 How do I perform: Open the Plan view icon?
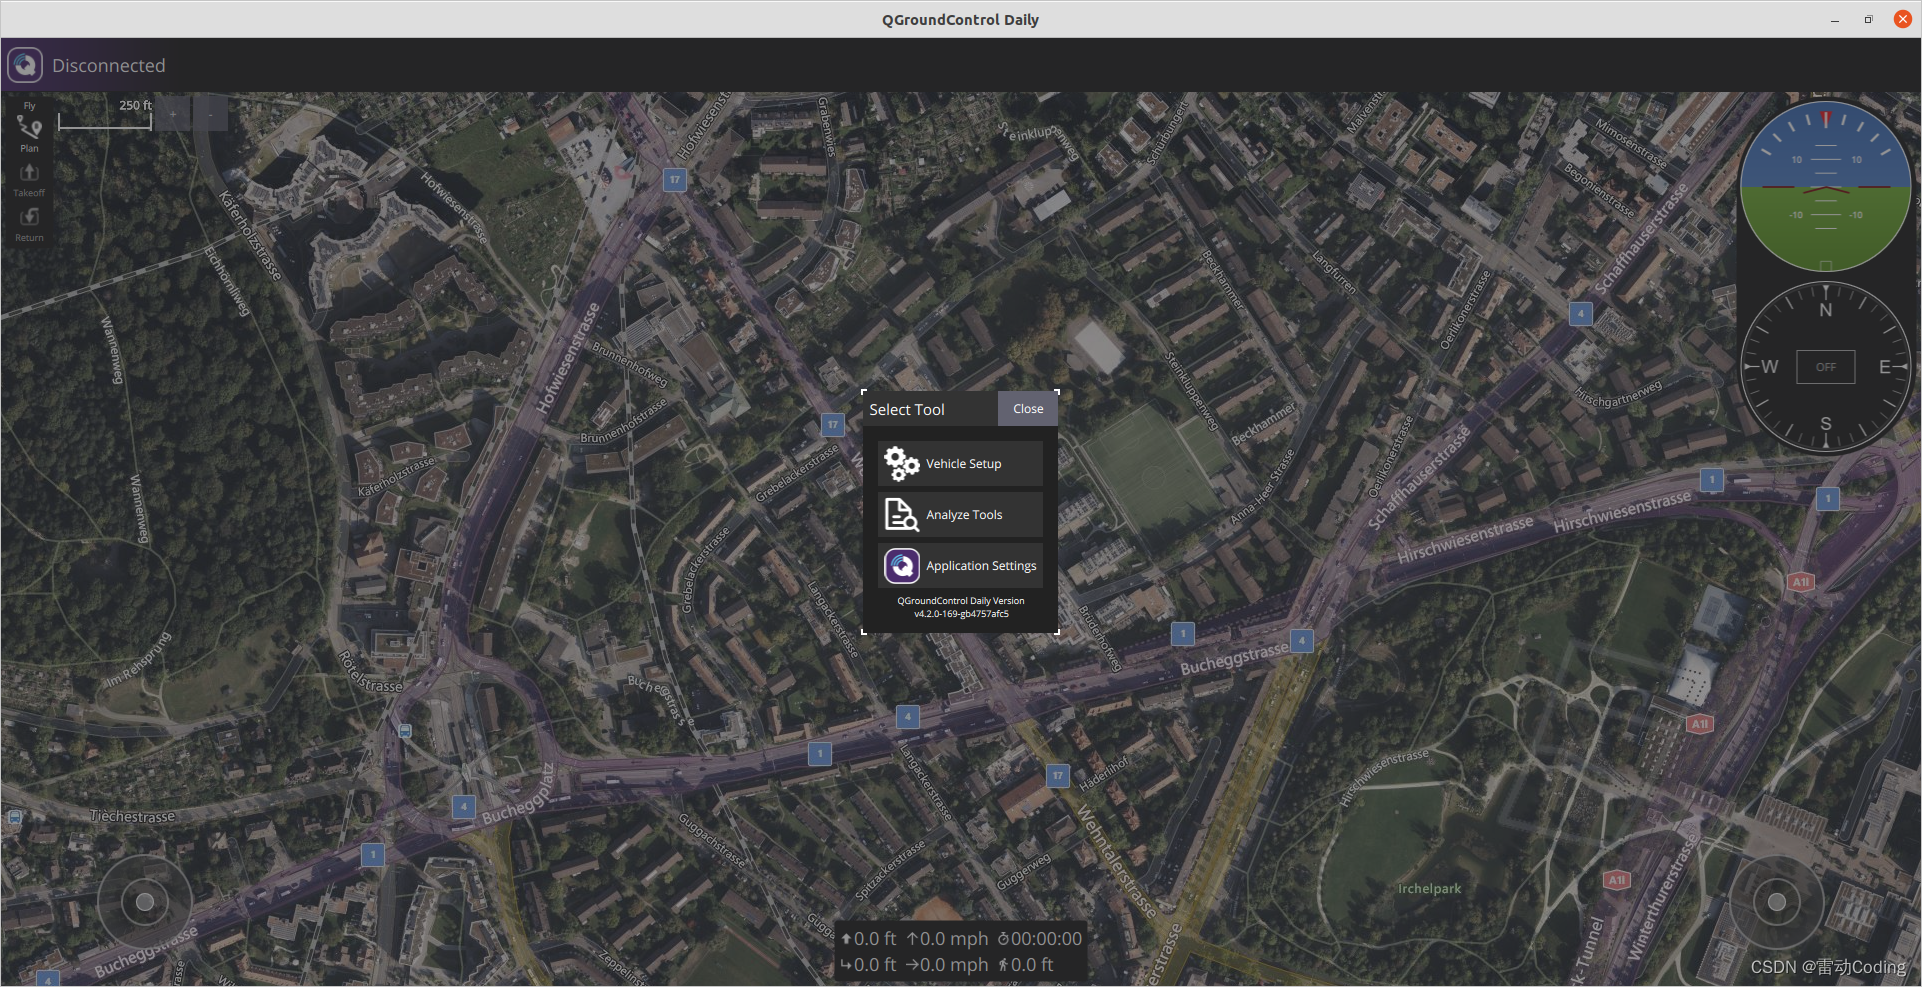29,128
